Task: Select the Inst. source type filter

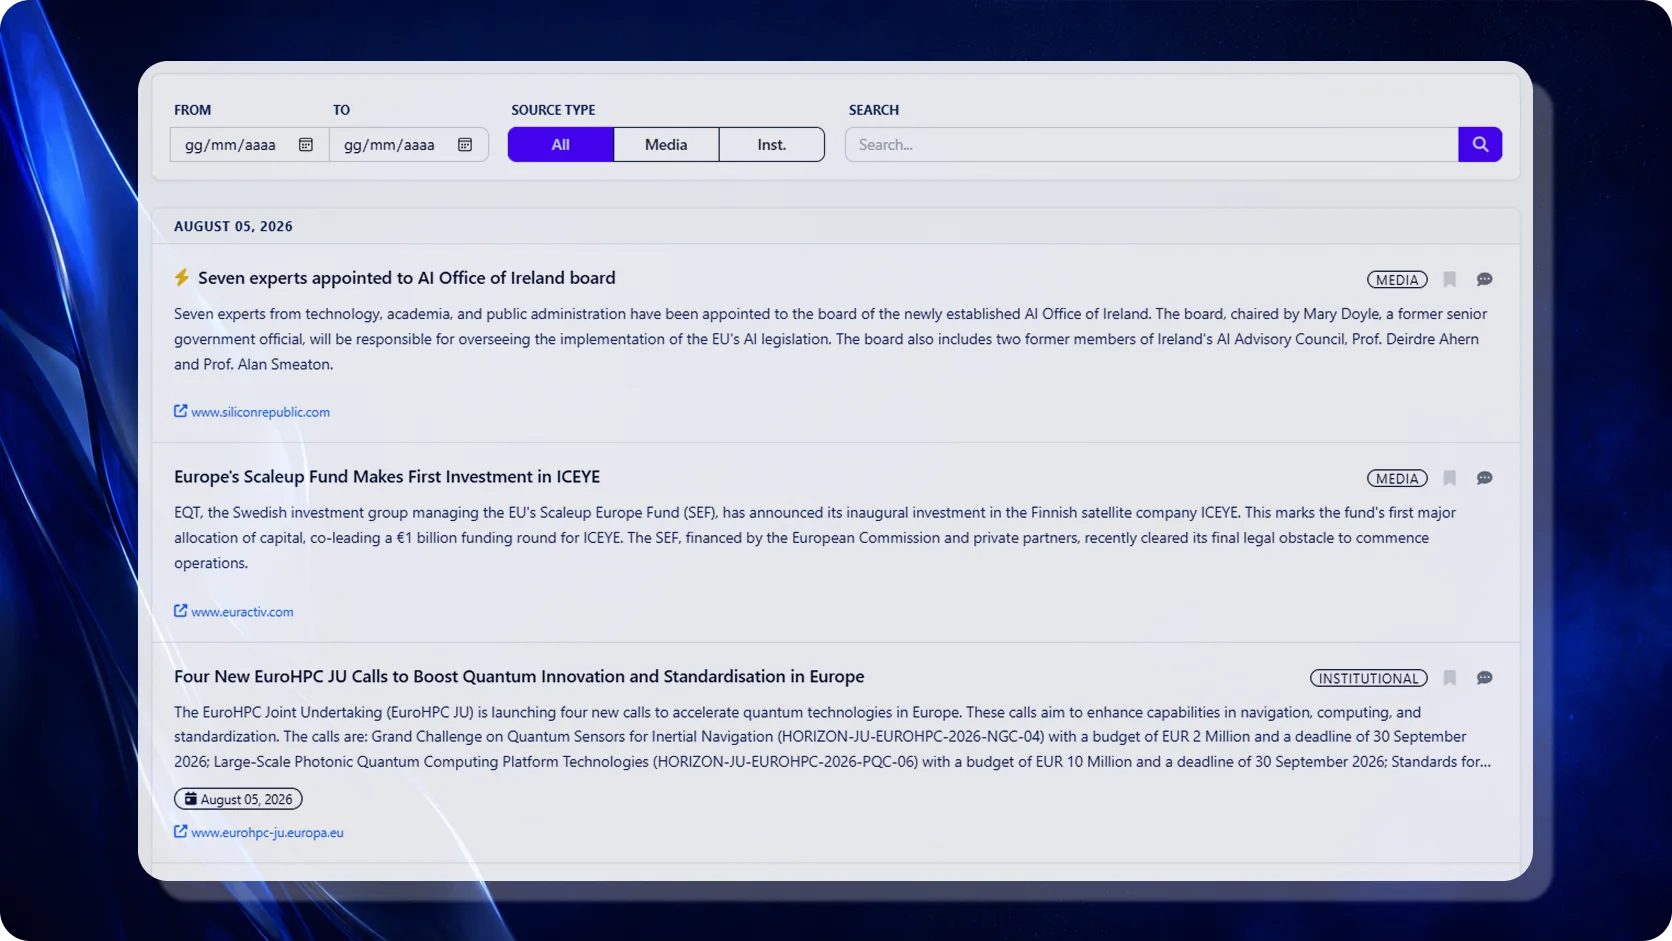Action: [772, 144]
